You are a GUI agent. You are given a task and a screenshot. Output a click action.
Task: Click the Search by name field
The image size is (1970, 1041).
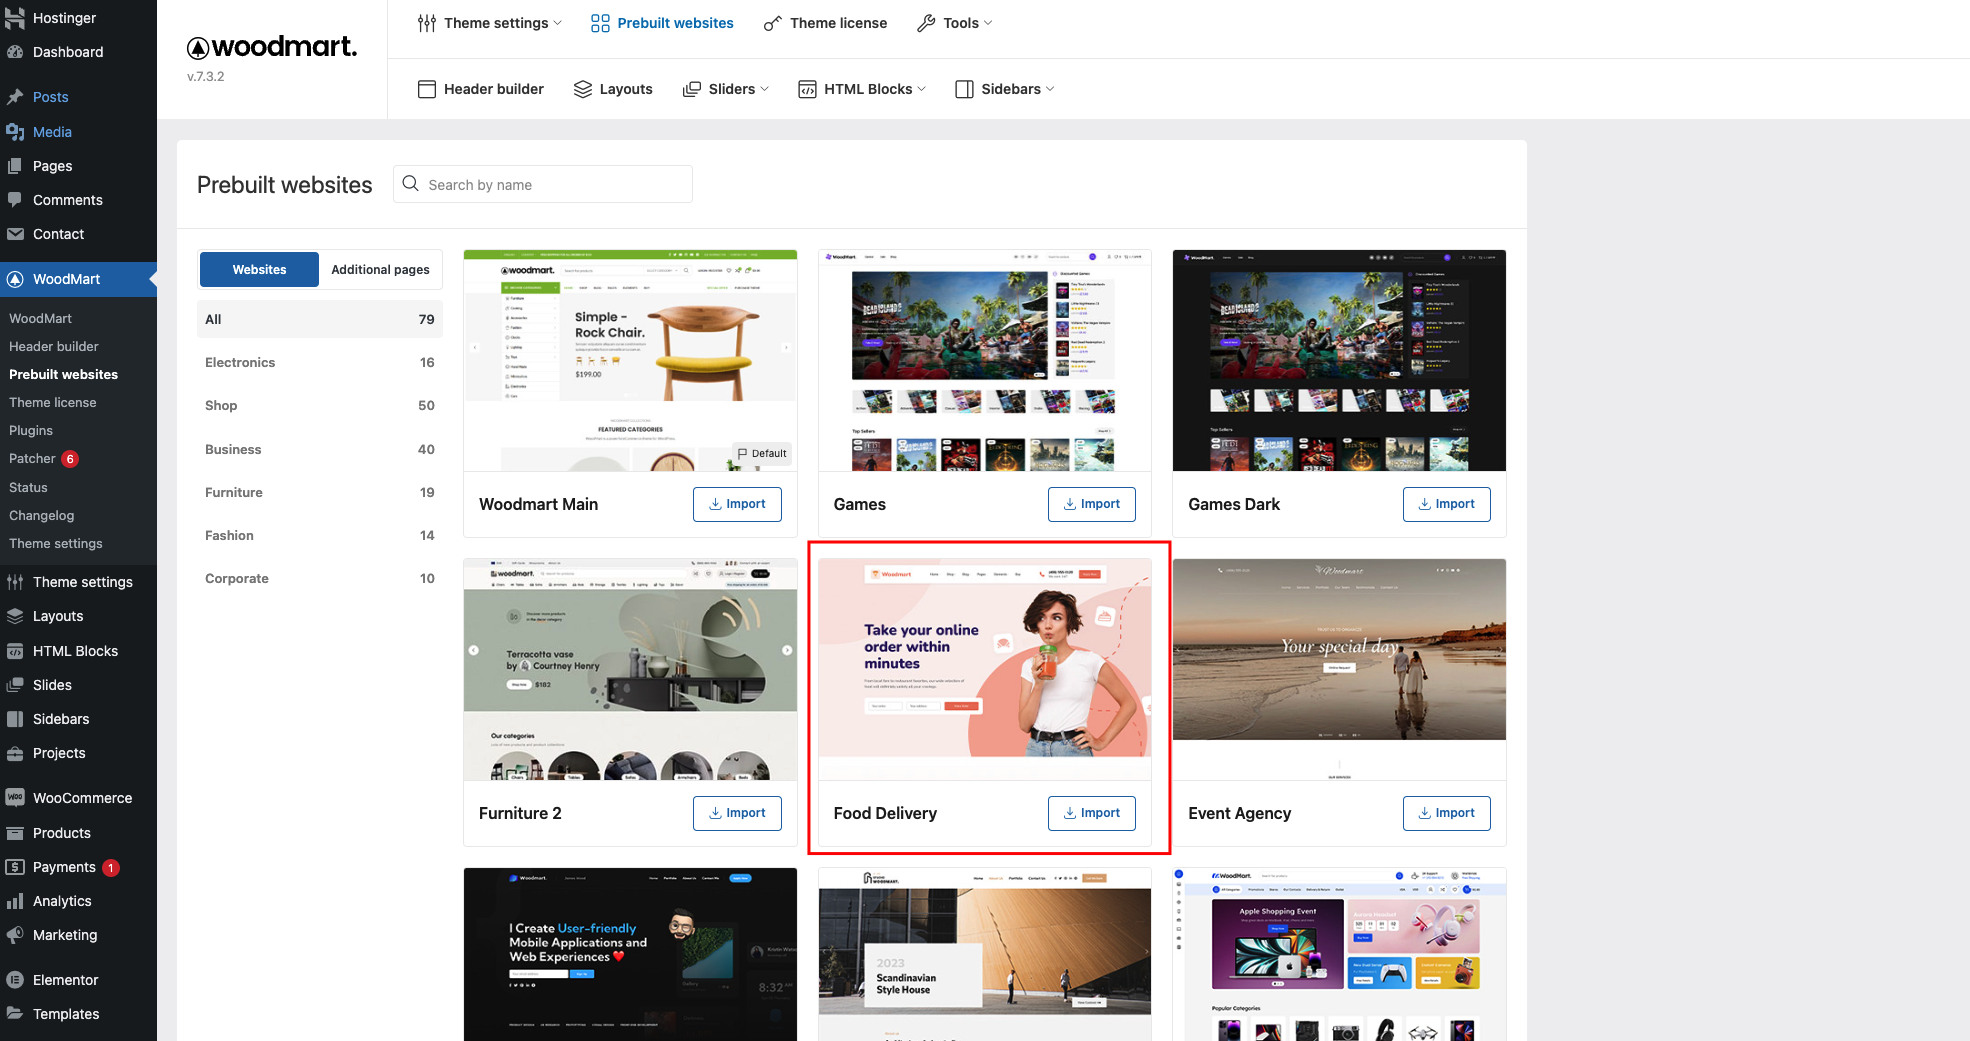pyautogui.click(x=543, y=184)
